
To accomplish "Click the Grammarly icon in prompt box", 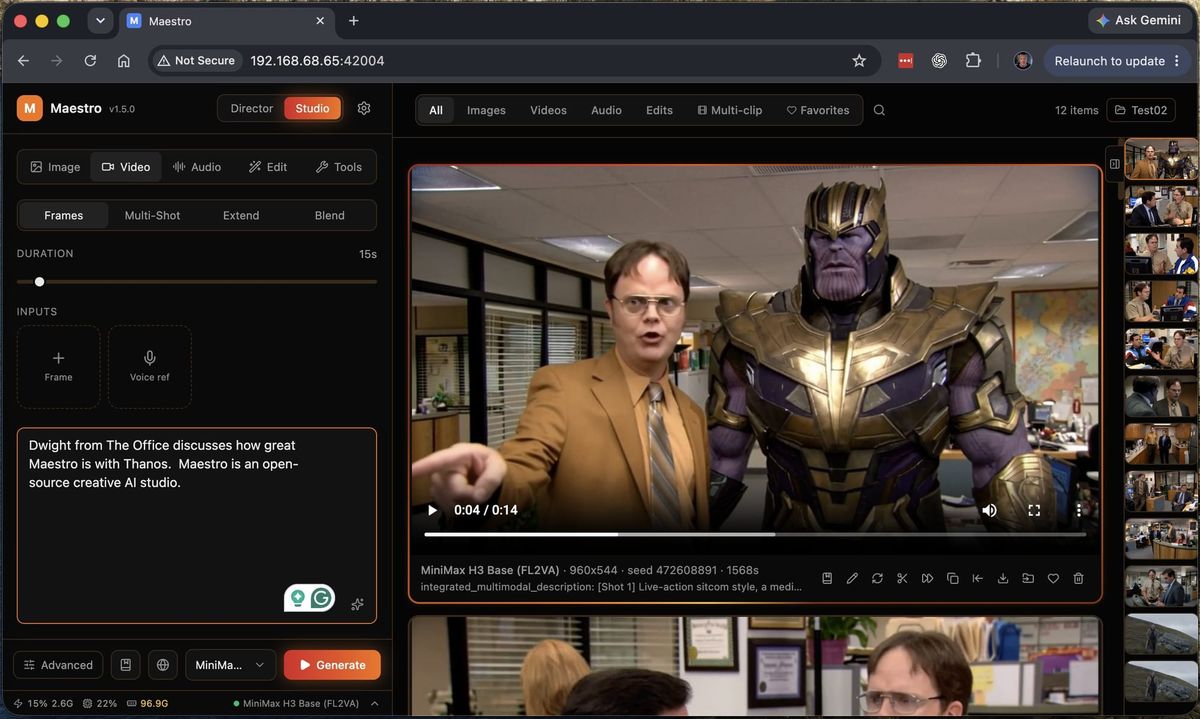I will pyautogui.click(x=321, y=598).
